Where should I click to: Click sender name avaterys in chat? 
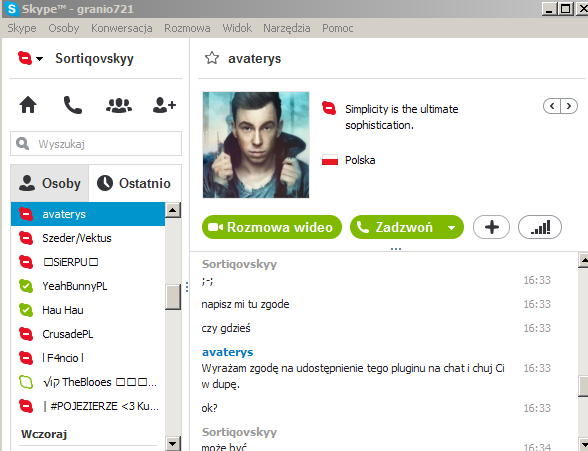coord(227,352)
